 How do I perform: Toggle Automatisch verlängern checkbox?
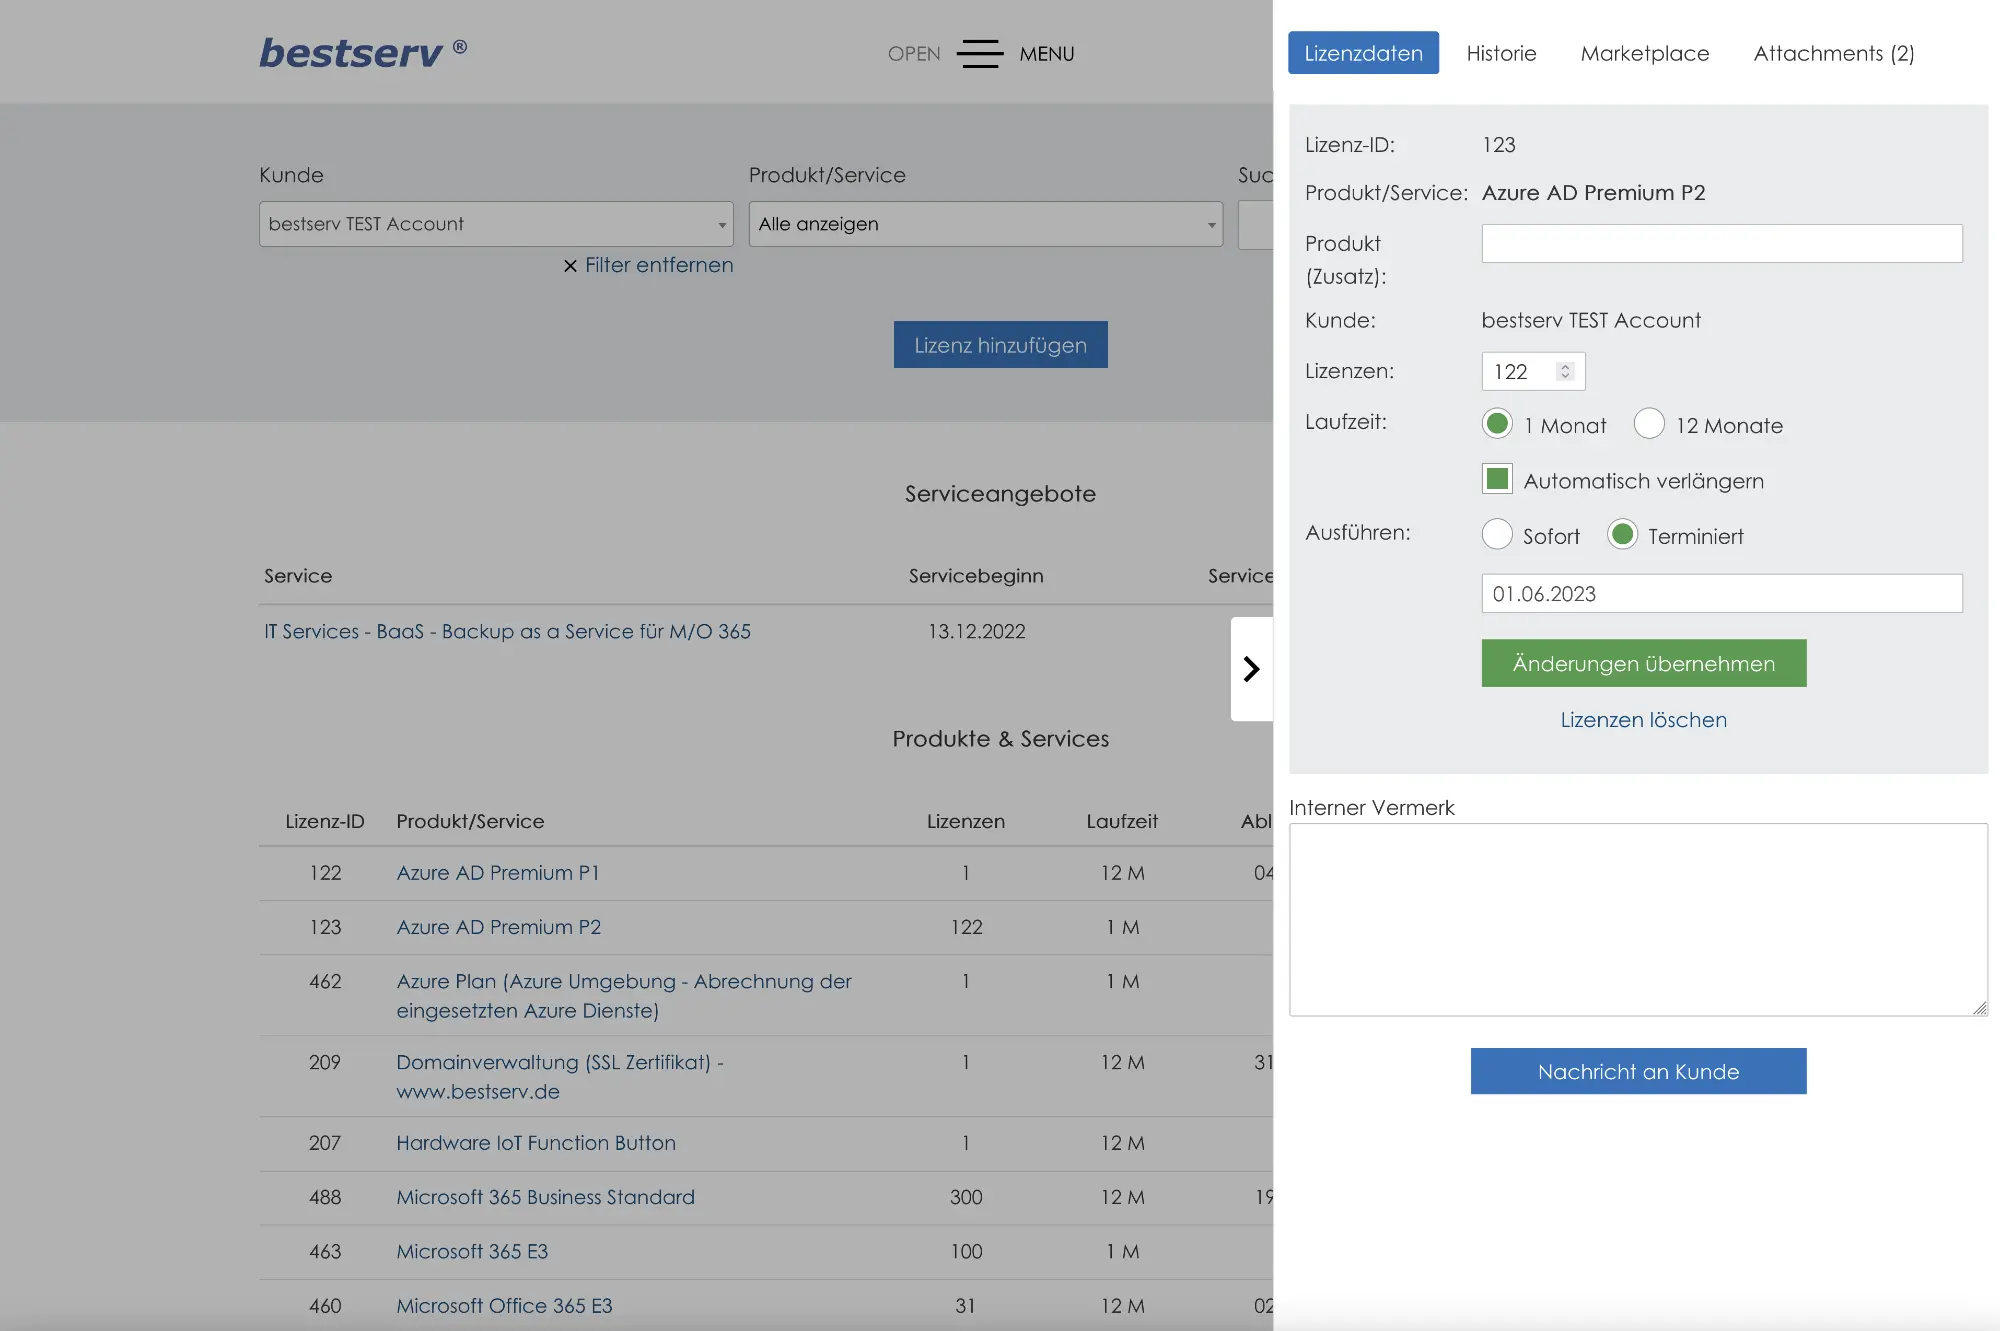click(1497, 479)
